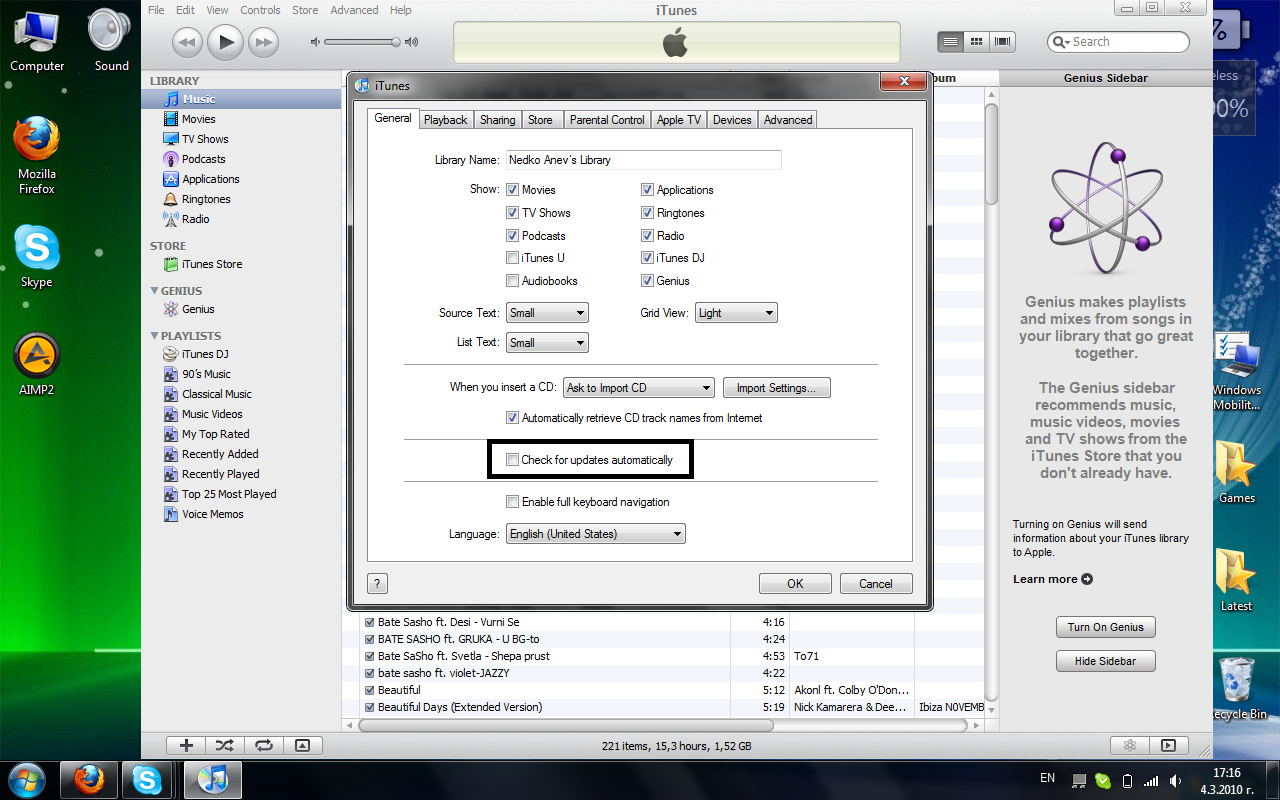Open the Language dropdown
This screenshot has width=1280, height=800.
click(x=596, y=534)
